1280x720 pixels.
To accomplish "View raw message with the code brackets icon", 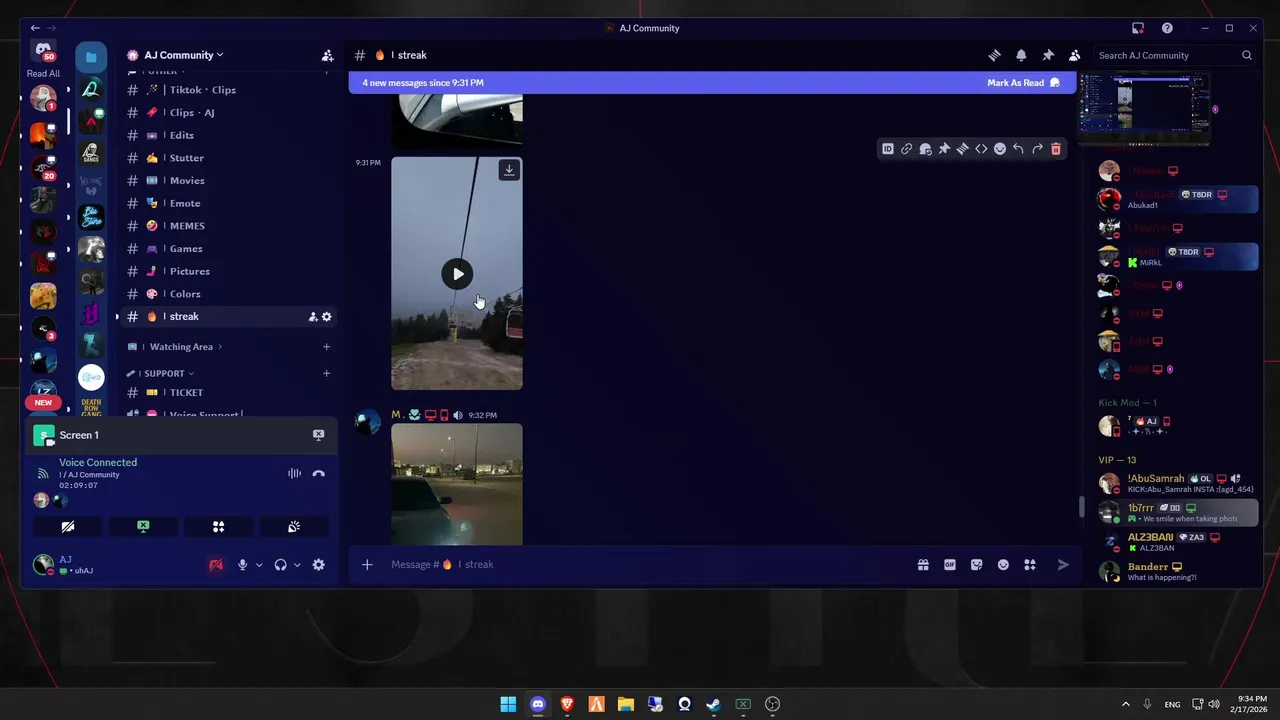I will (x=981, y=149).
